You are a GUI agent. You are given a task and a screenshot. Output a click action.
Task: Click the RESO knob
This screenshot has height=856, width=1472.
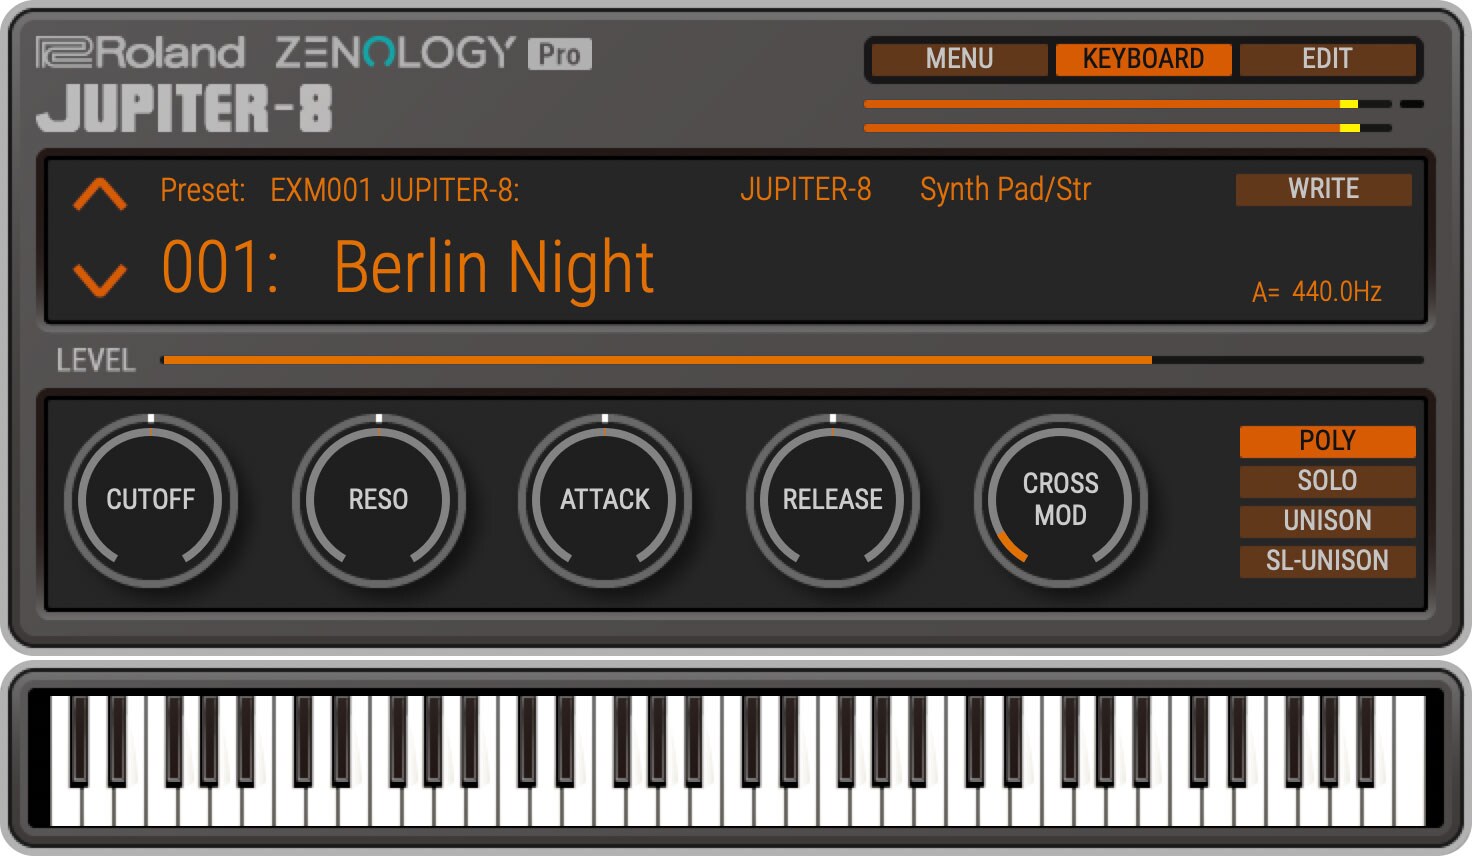(x=379, y=499)
